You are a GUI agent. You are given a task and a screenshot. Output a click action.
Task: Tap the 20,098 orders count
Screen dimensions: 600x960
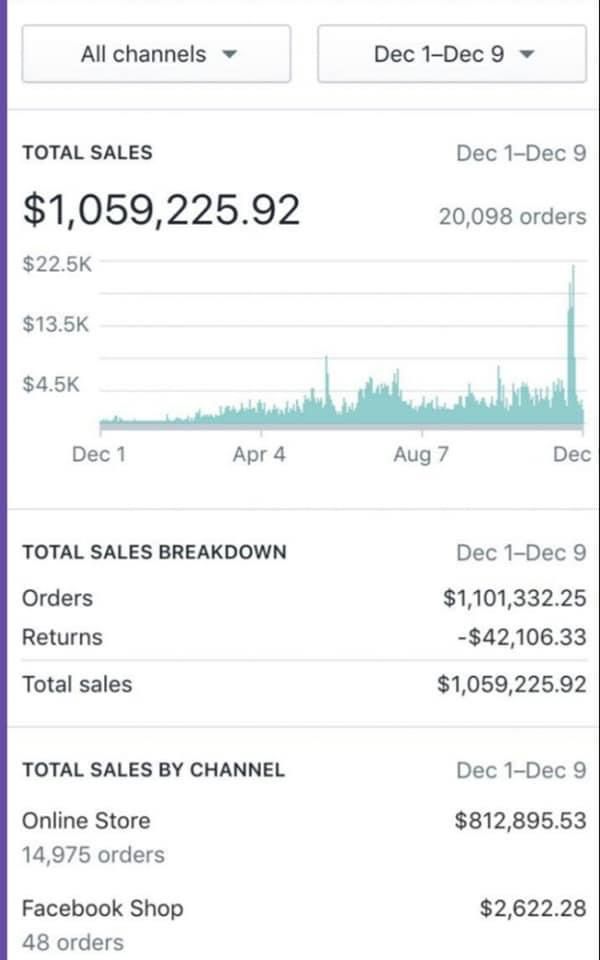(512, 216)
